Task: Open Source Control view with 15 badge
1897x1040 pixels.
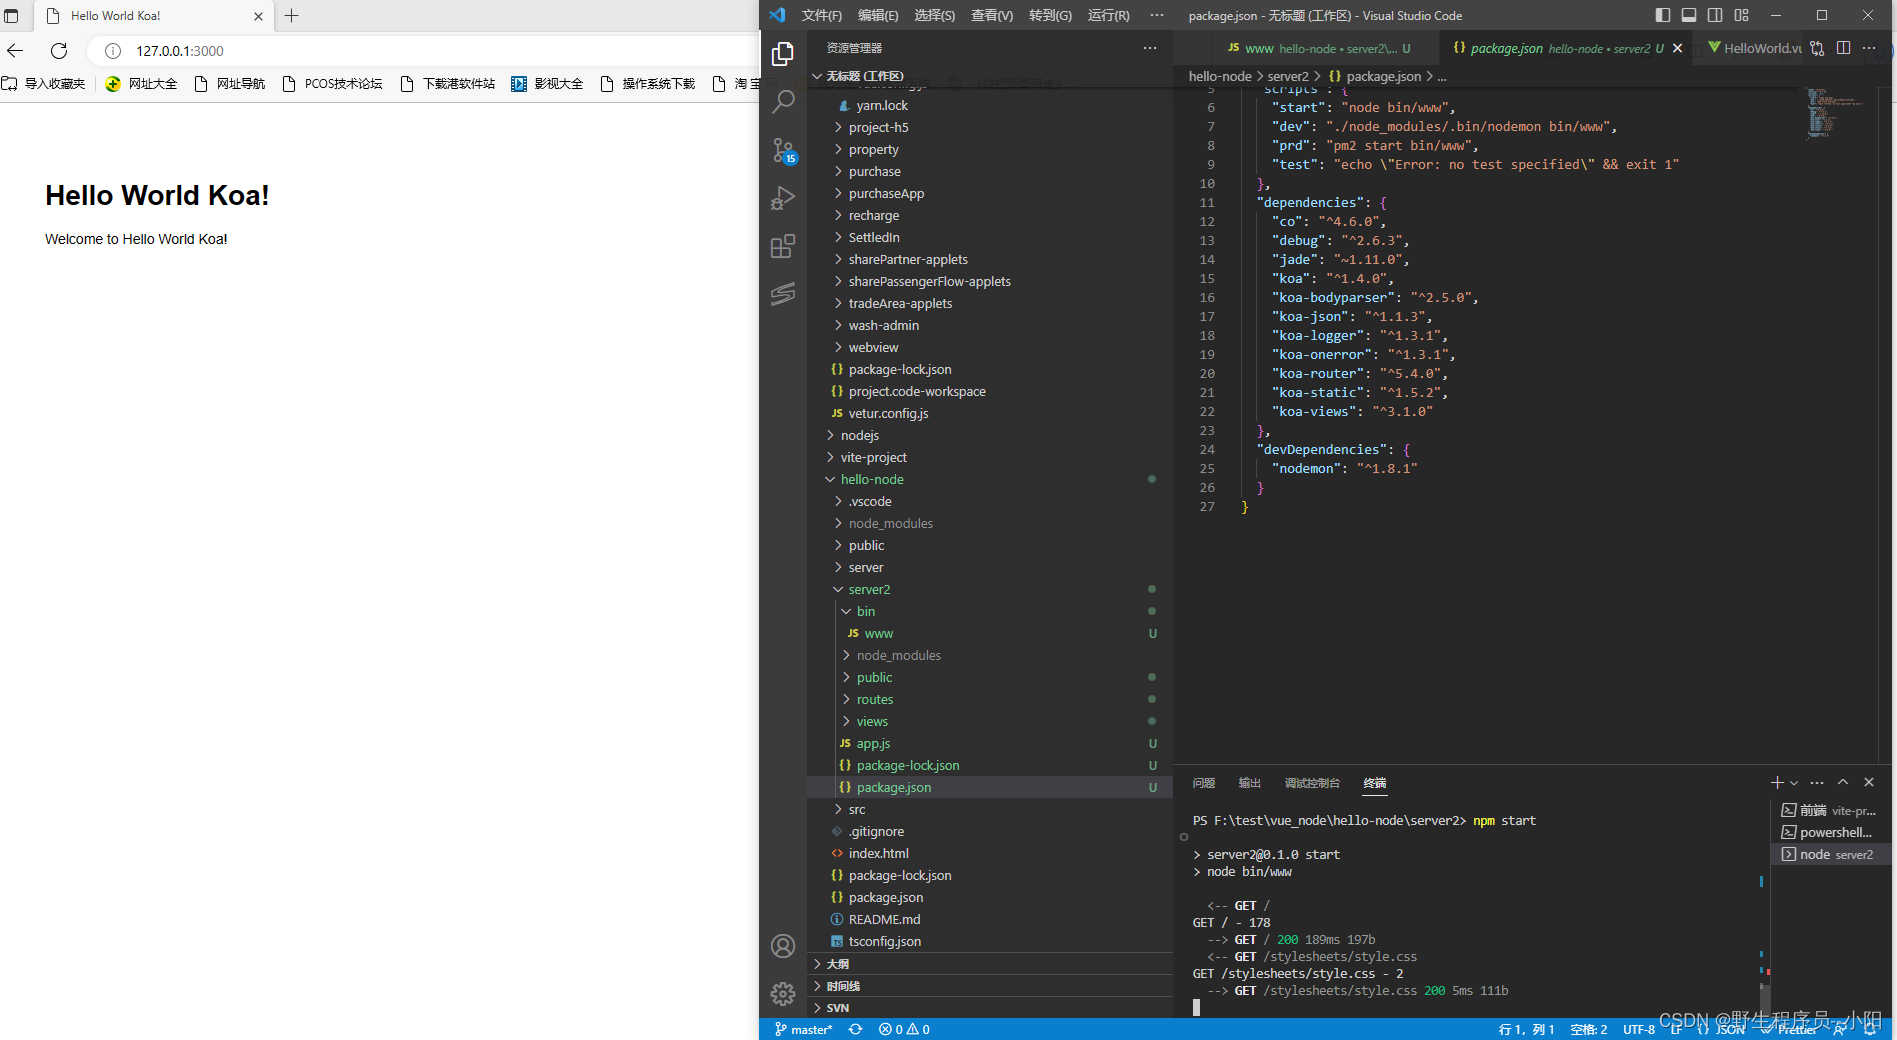Action: [x=783, y=150]
